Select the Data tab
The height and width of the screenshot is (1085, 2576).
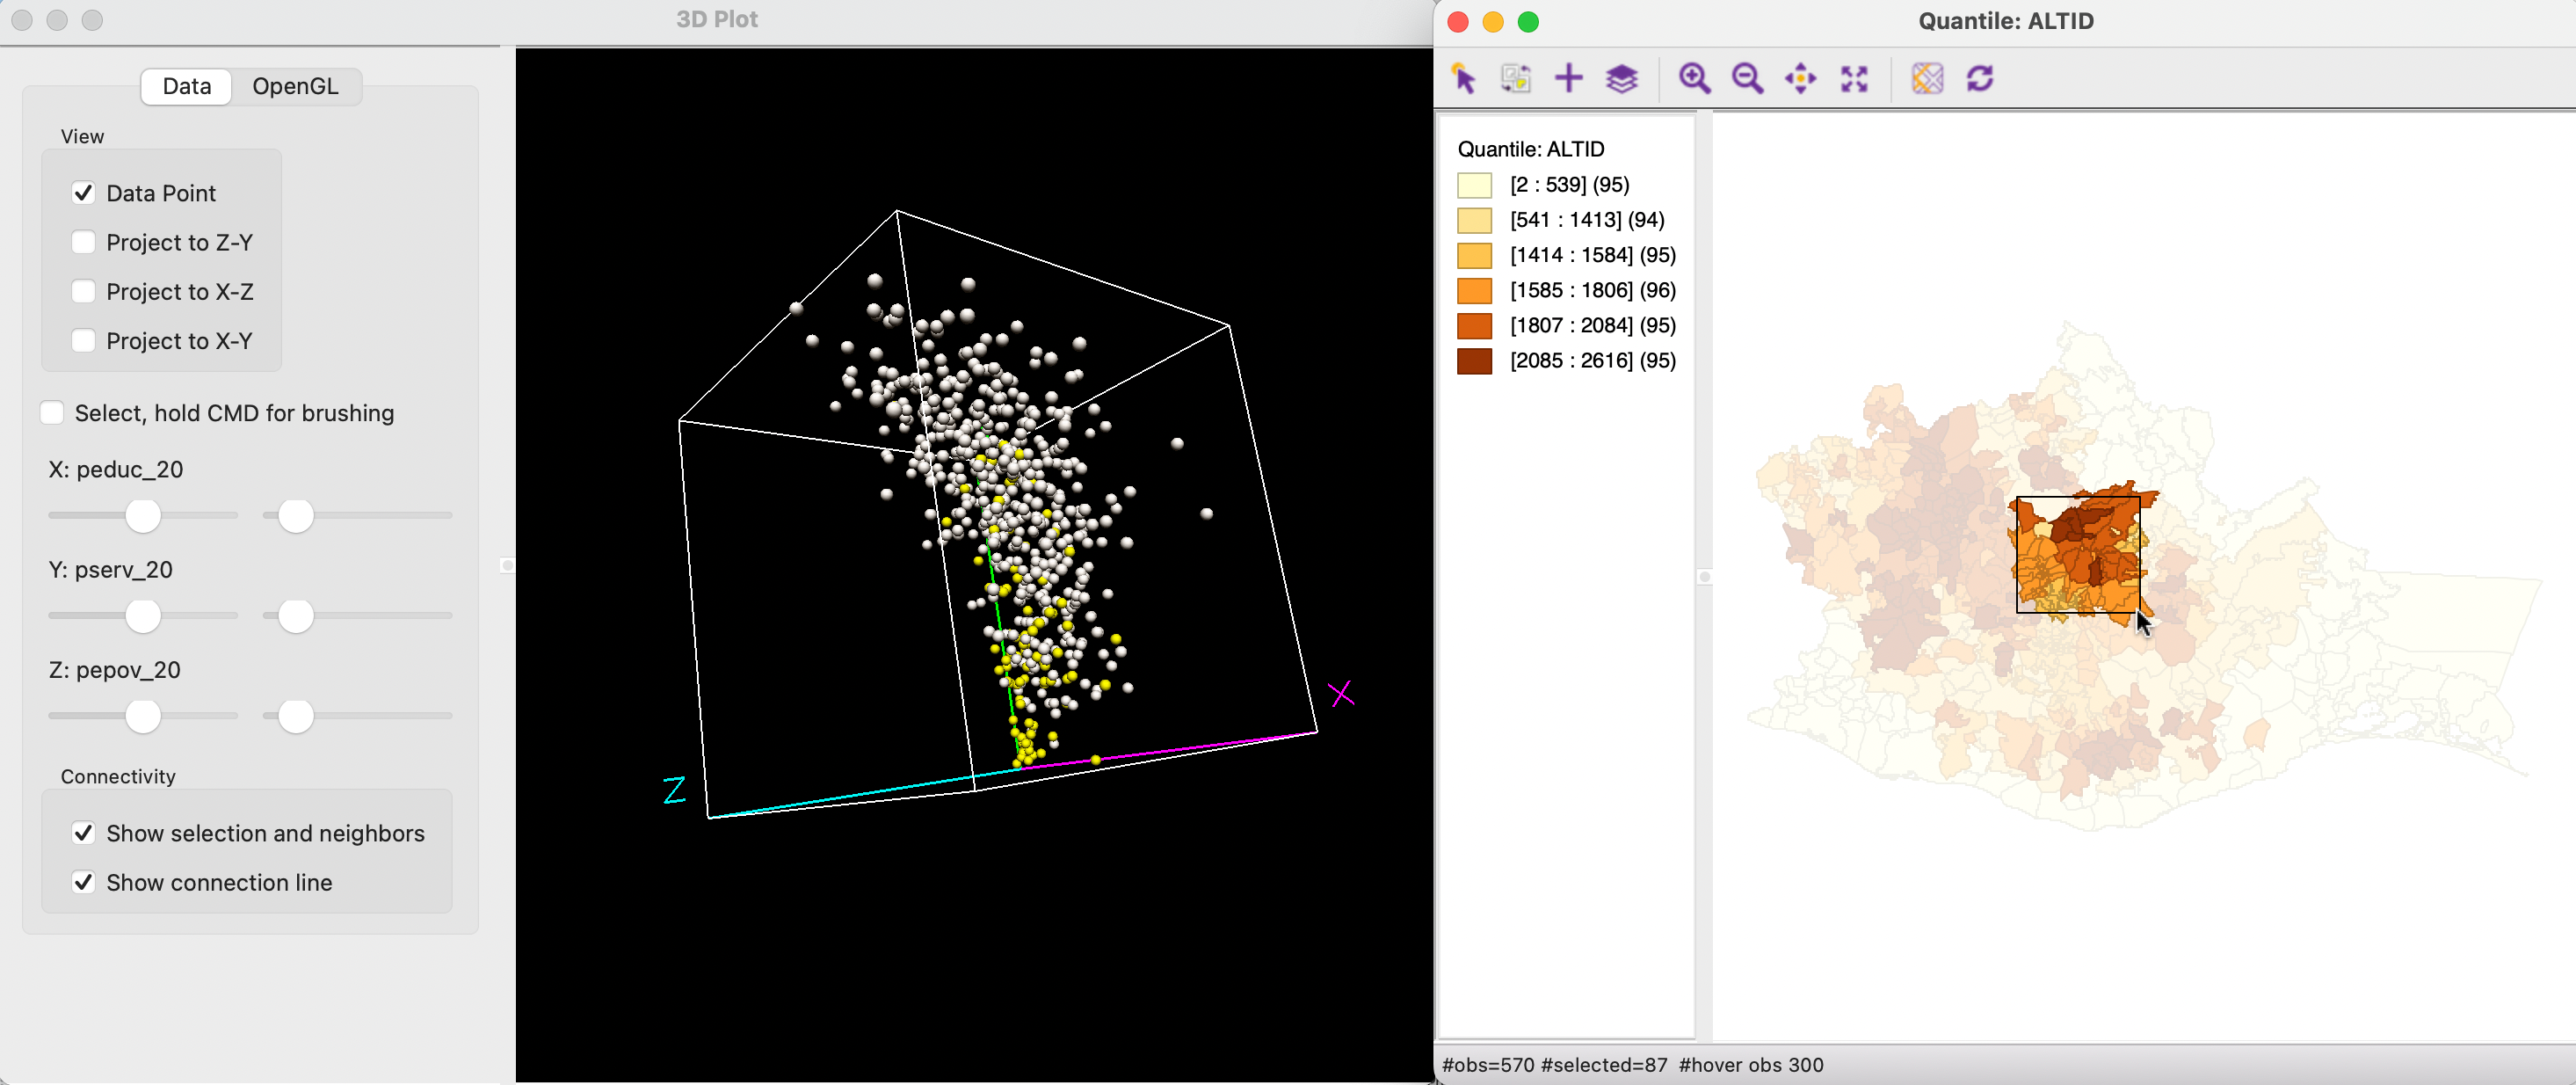(185, 85)
